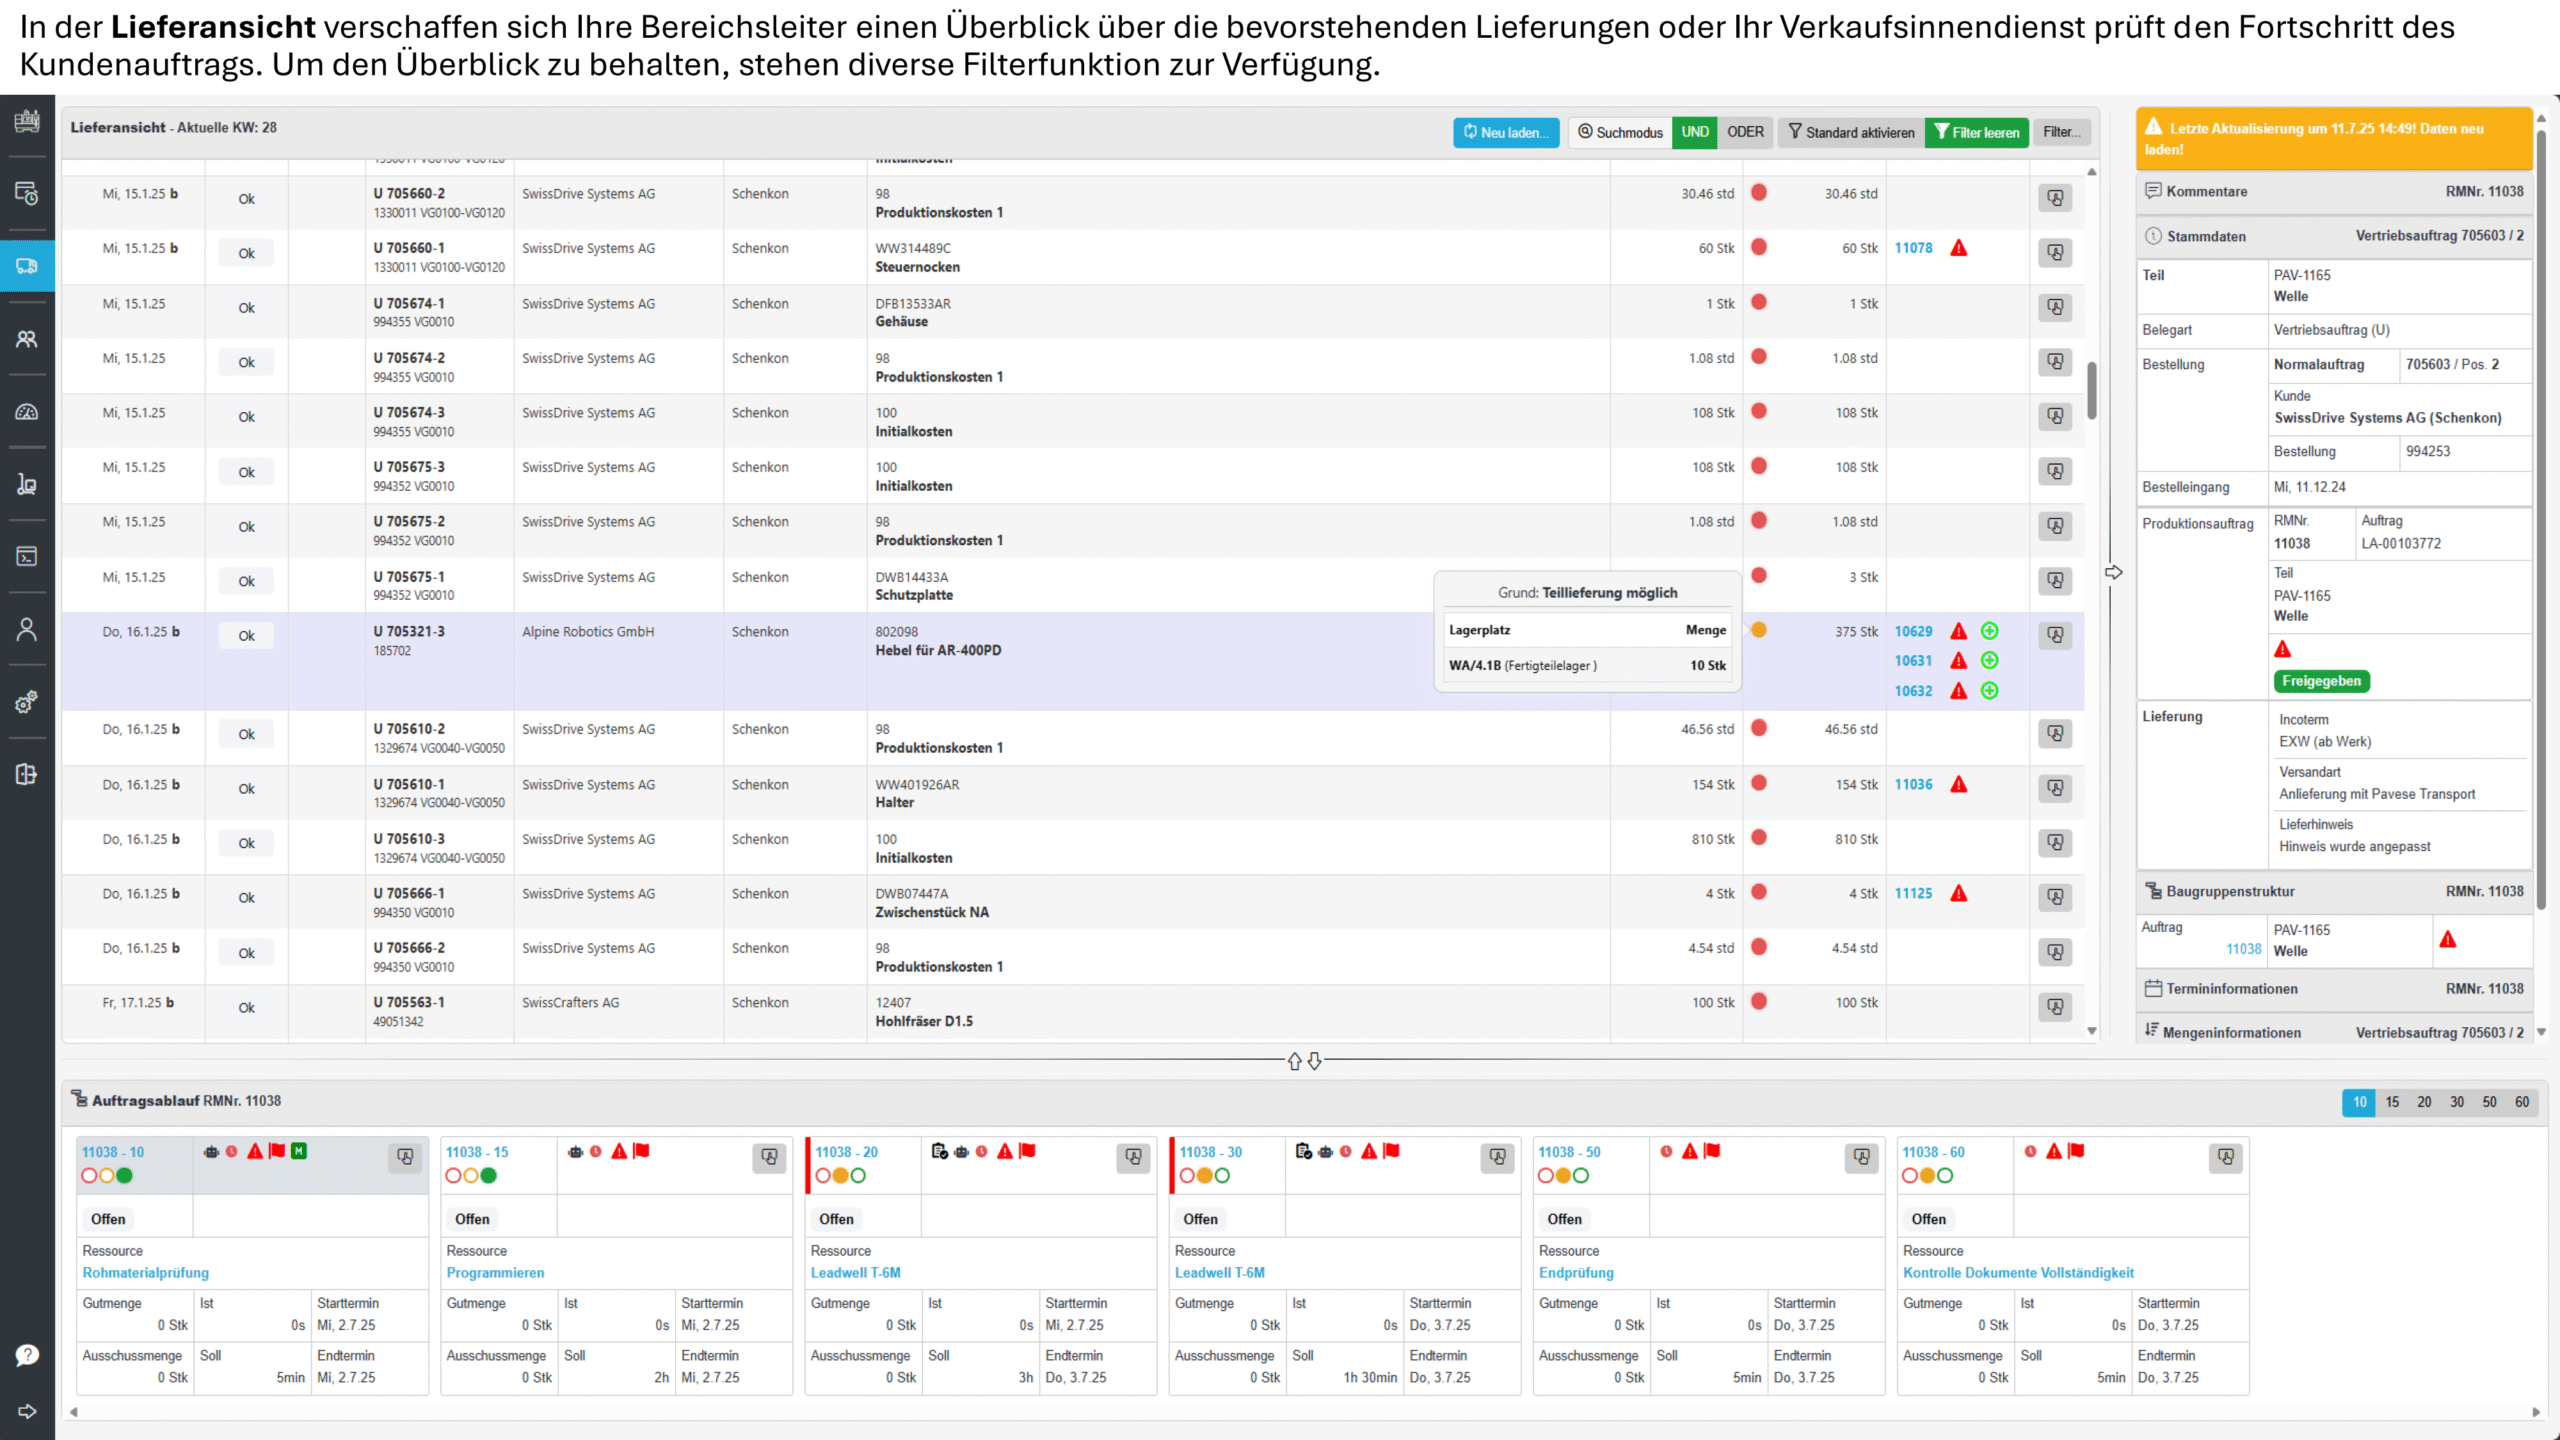Click detail icon for row U 705660-2
2560x1440 pixels.
(2055, 198)
